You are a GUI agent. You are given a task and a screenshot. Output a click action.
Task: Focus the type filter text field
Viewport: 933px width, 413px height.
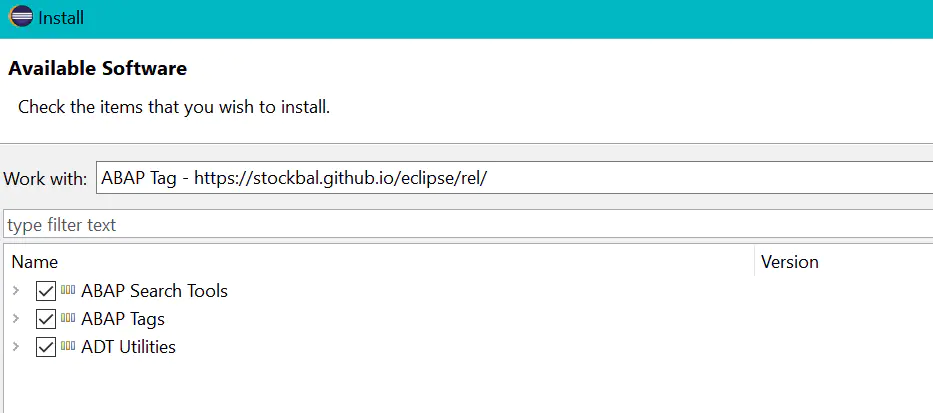pyautogui.click(x=468, y=225)
